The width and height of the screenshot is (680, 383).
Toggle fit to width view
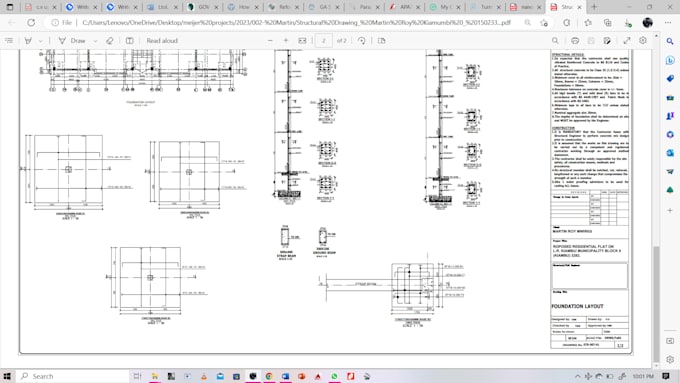point(302,40)
